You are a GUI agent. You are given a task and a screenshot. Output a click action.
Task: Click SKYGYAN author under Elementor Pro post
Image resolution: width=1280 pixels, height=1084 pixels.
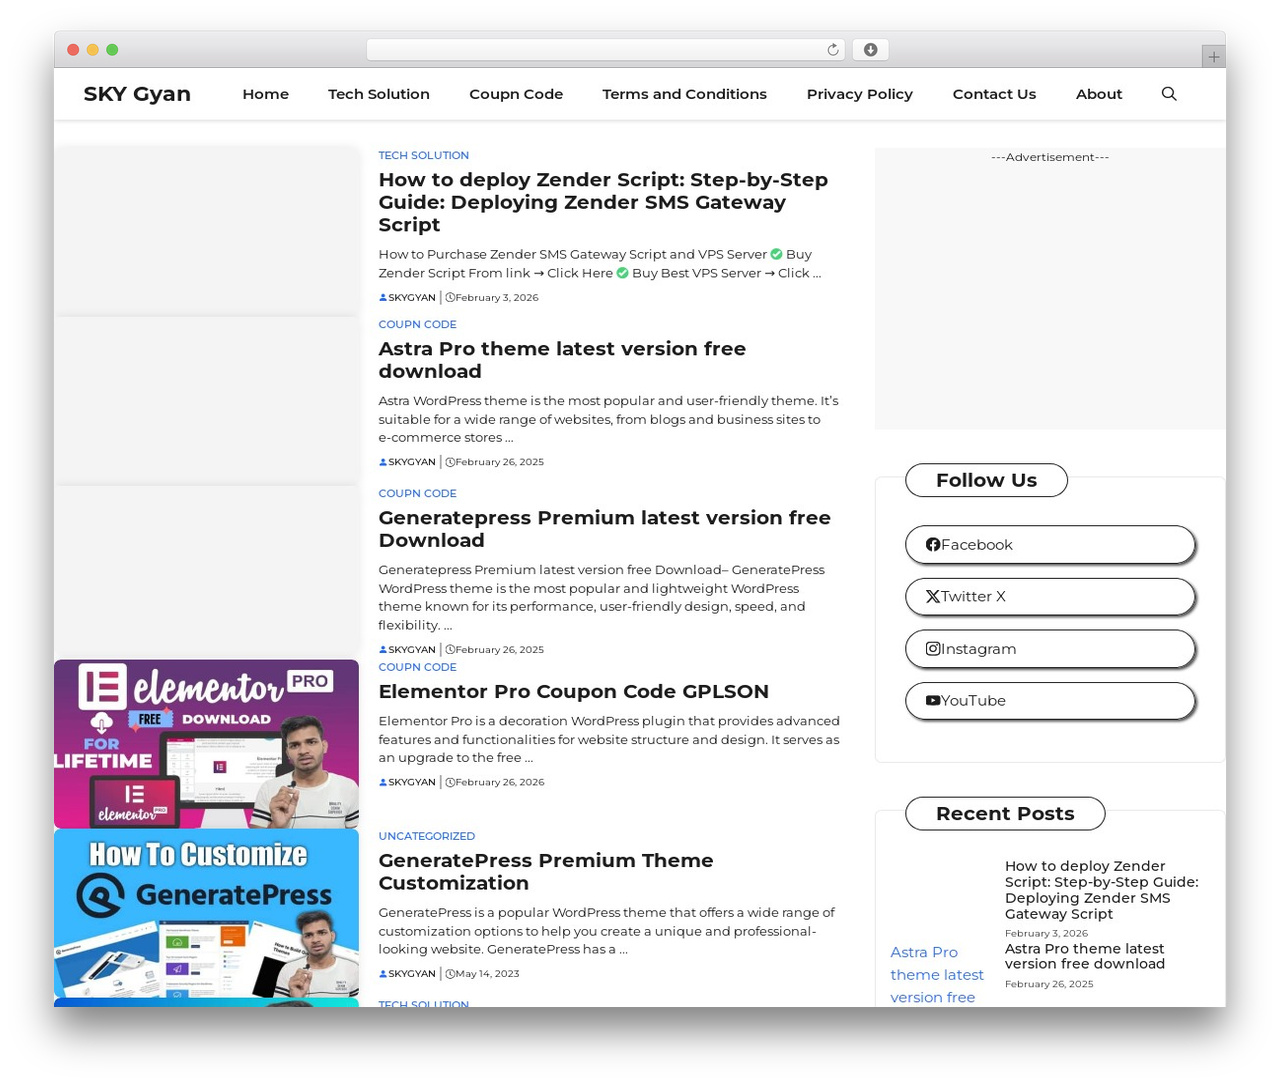[411, 783]
